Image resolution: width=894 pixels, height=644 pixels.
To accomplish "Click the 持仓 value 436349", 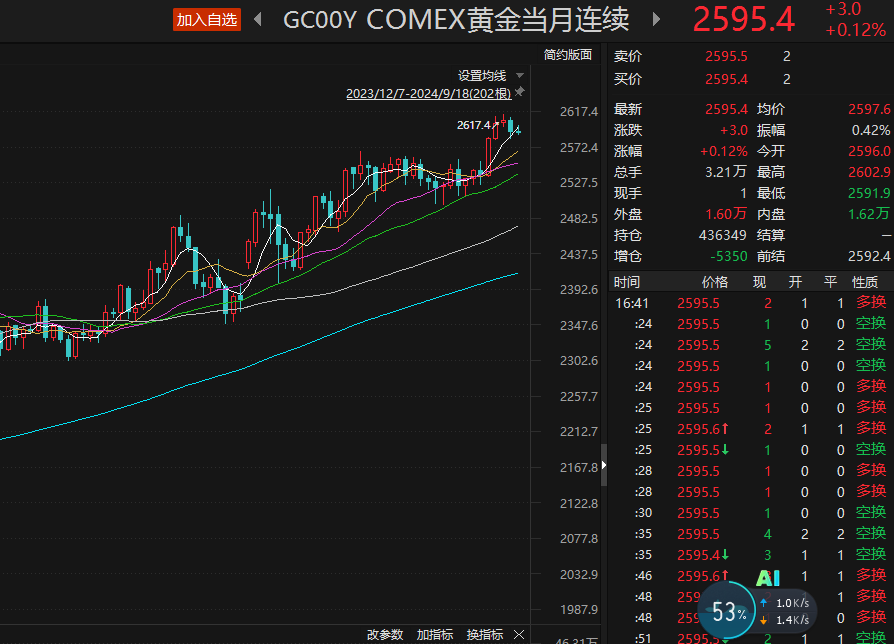I will click(x=722, y=235).
